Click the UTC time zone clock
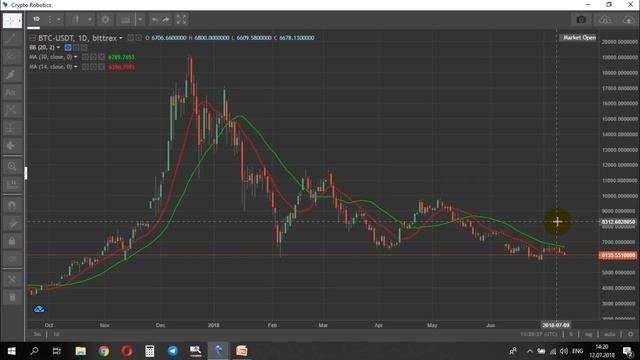 pos(539,334)
